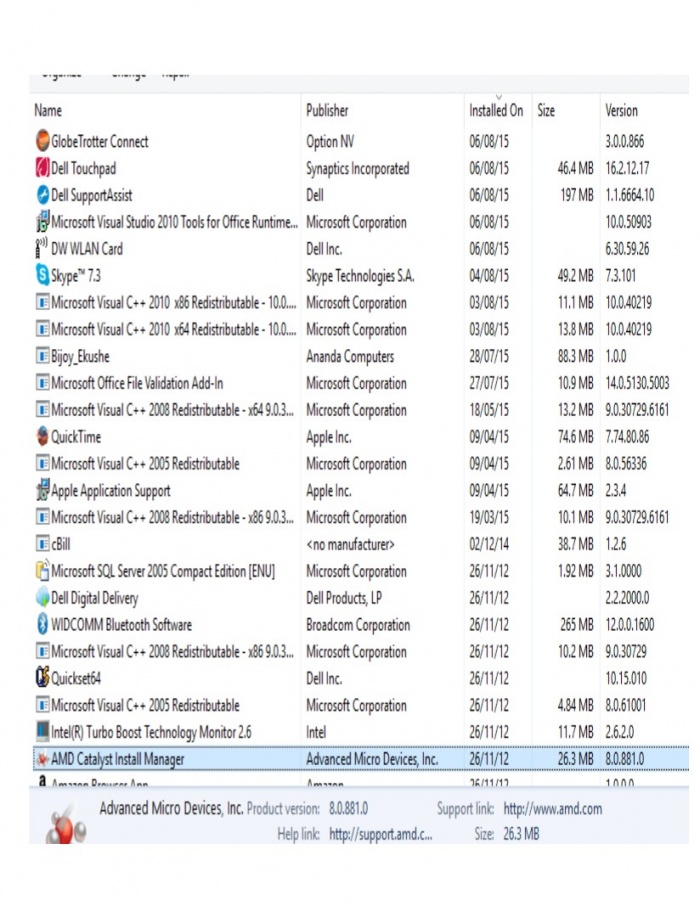700x906 pixels.
Task: Select the 'Bijoy_Ekushe' program name
Action: pyautogui.click(x=80, y=357)
